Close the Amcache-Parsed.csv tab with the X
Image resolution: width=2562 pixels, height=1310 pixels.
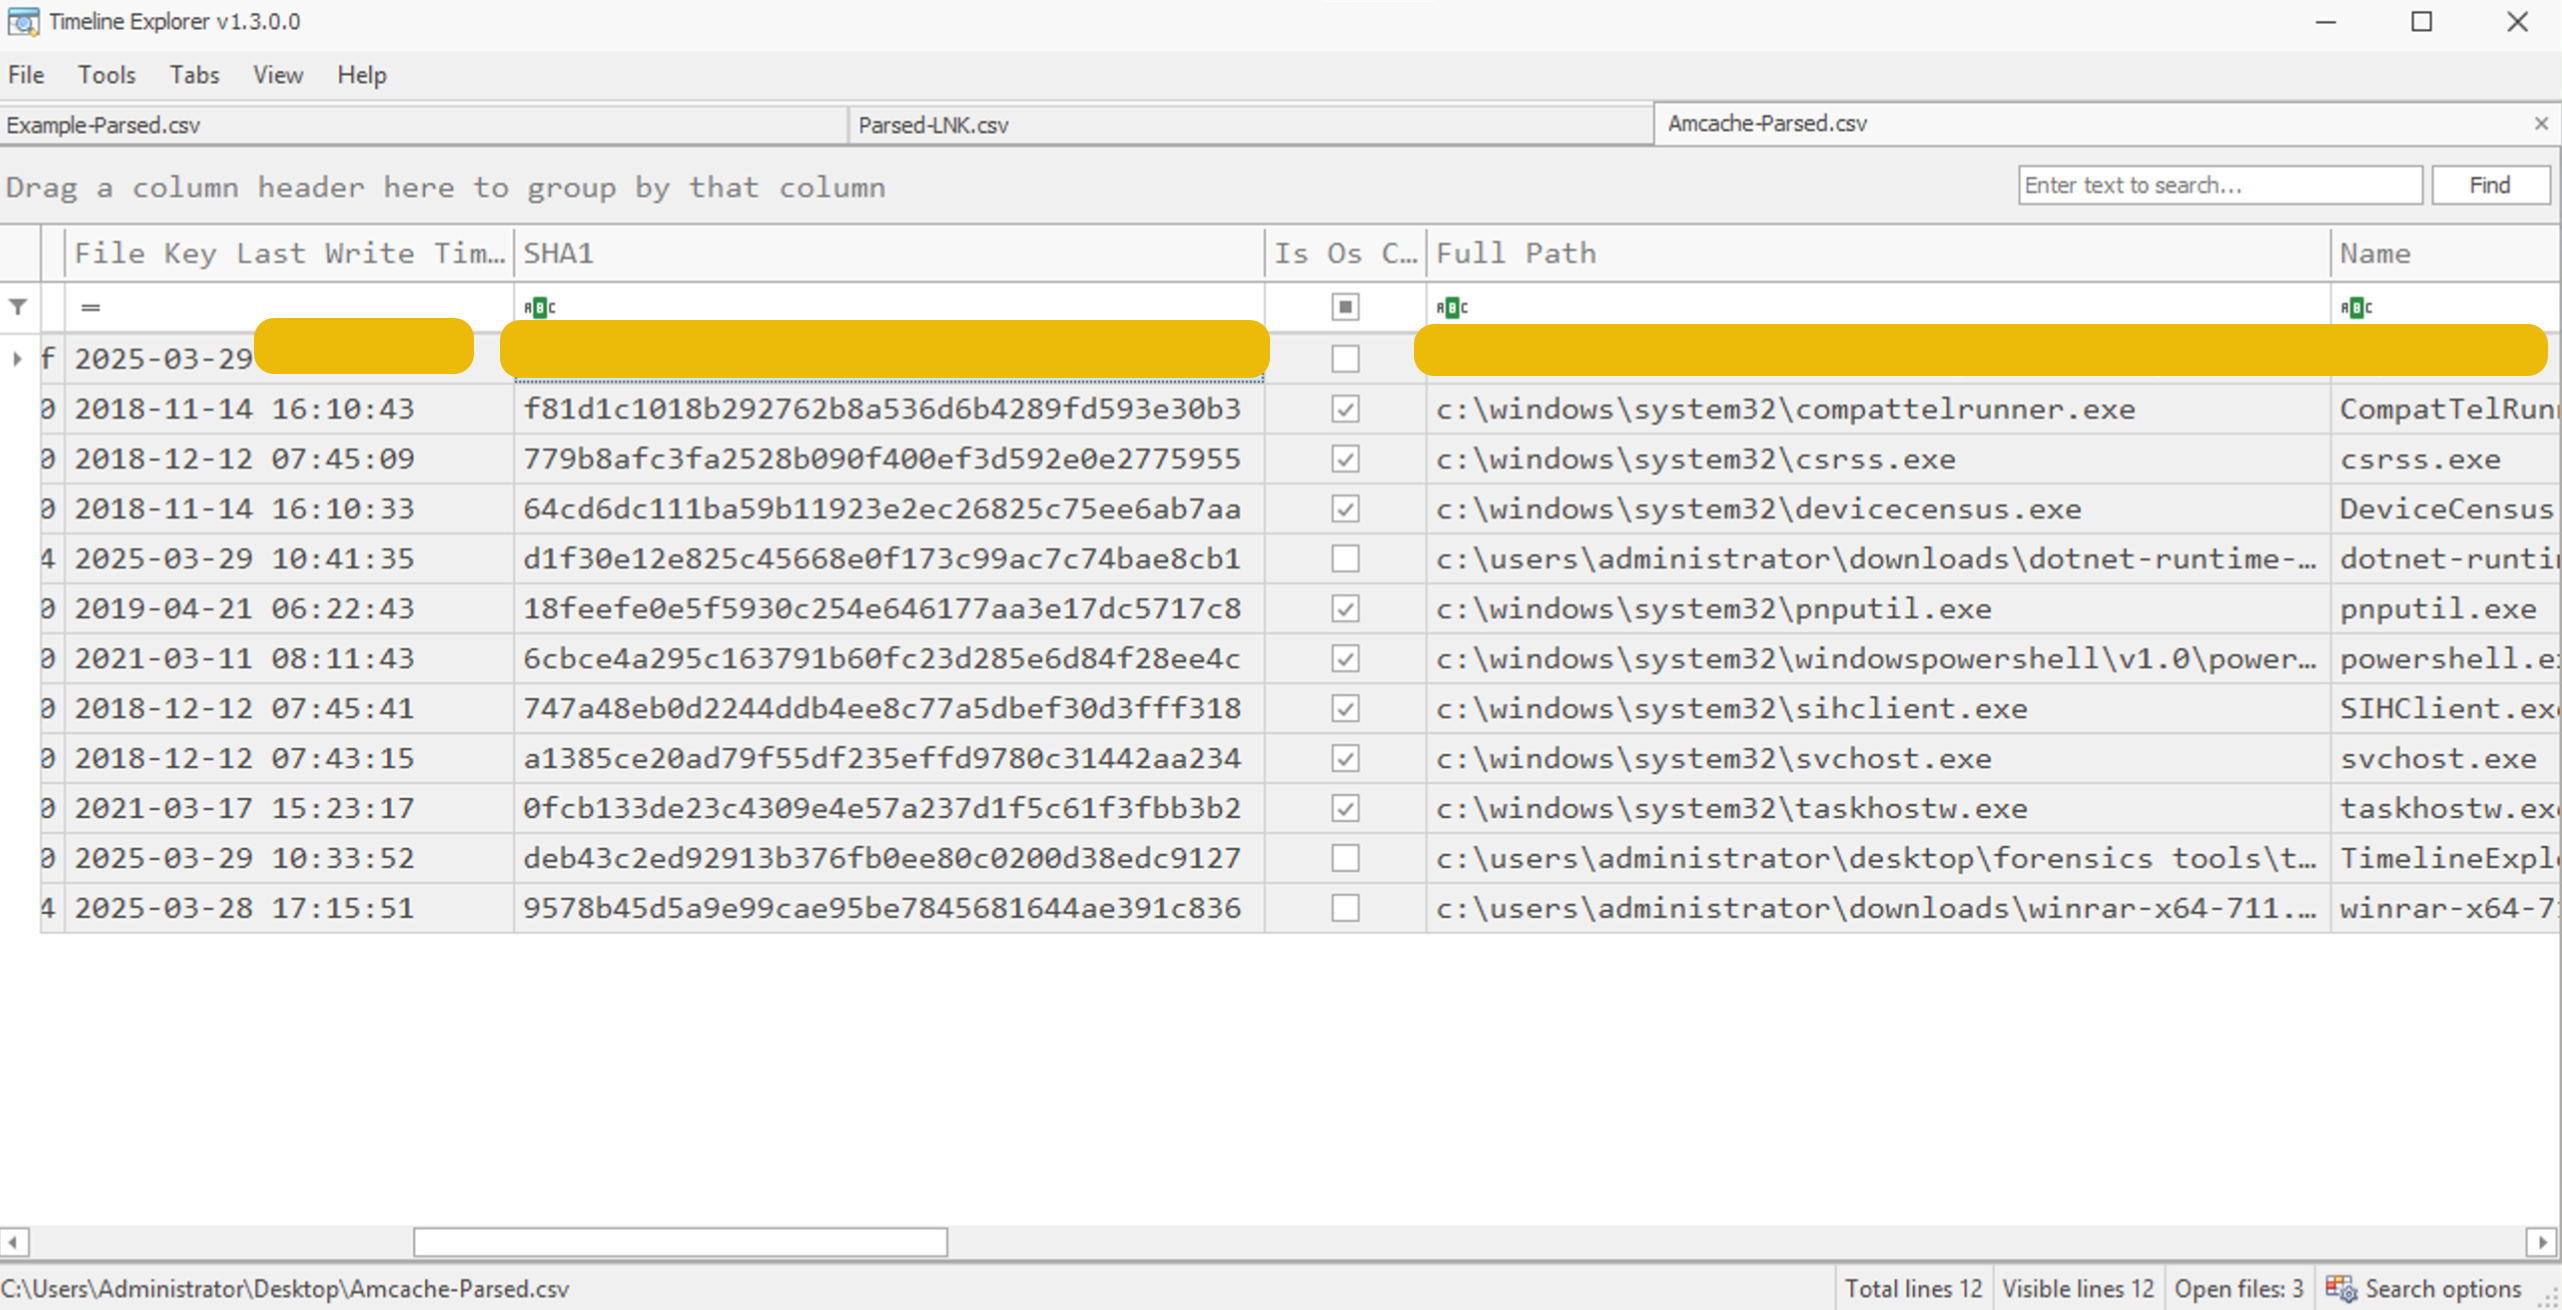click(2541, 124)
